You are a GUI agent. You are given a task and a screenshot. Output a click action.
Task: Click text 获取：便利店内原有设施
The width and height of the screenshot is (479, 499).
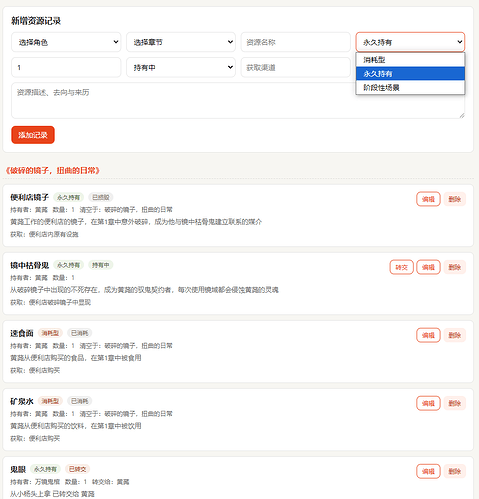[x=44, y=235]
